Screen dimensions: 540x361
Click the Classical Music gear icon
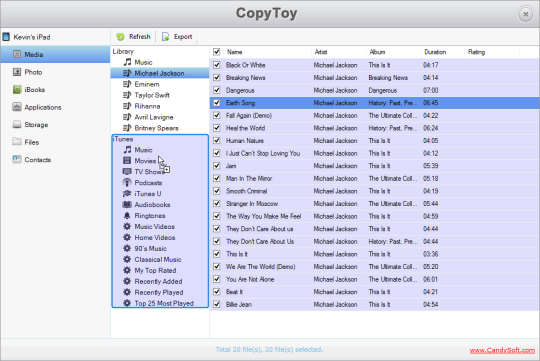point(127,259)
